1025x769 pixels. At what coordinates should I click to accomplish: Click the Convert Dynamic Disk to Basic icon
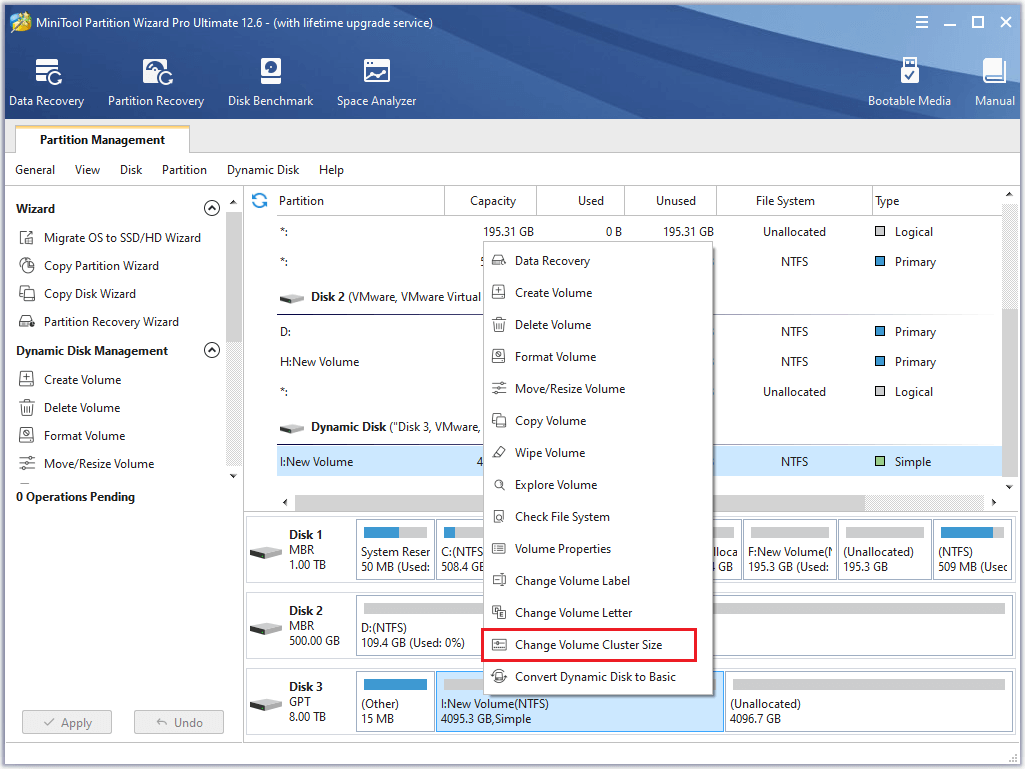click(x=499, y=677)
